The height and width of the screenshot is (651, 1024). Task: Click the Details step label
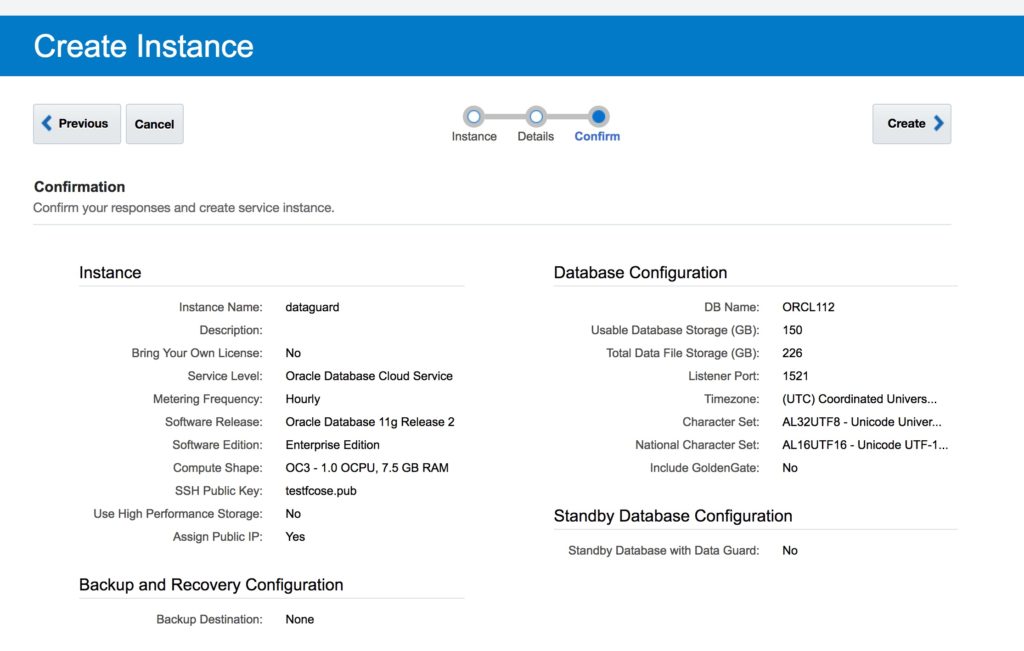[535, 137]
